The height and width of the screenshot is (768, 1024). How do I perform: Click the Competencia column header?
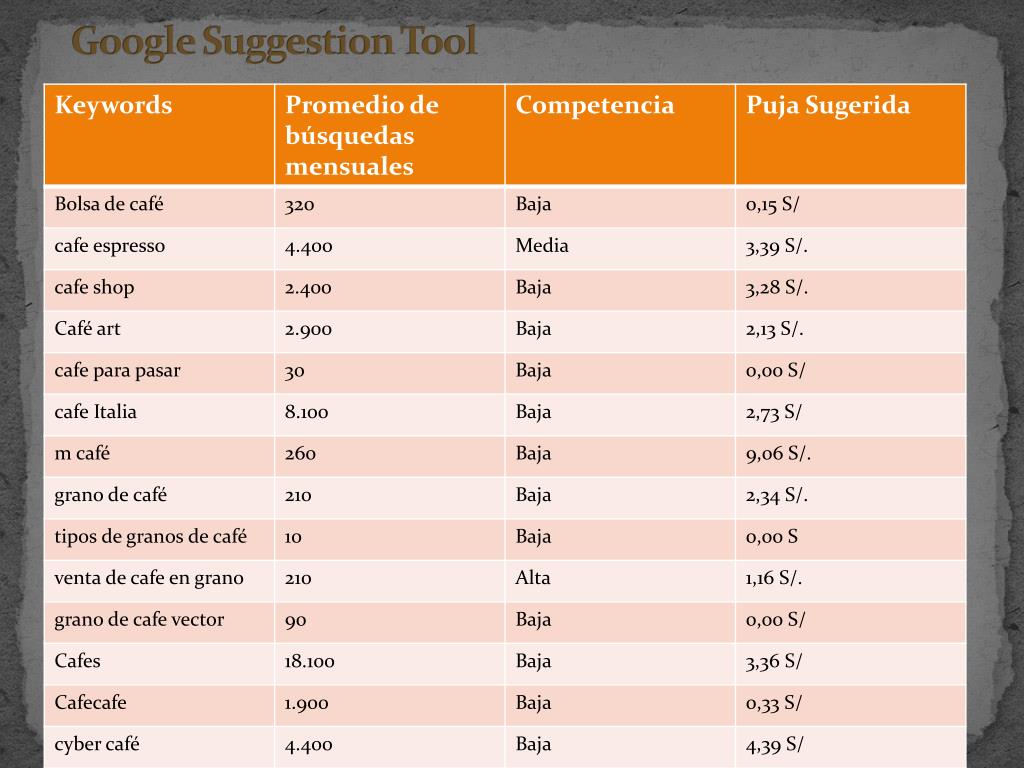point(620,135)
